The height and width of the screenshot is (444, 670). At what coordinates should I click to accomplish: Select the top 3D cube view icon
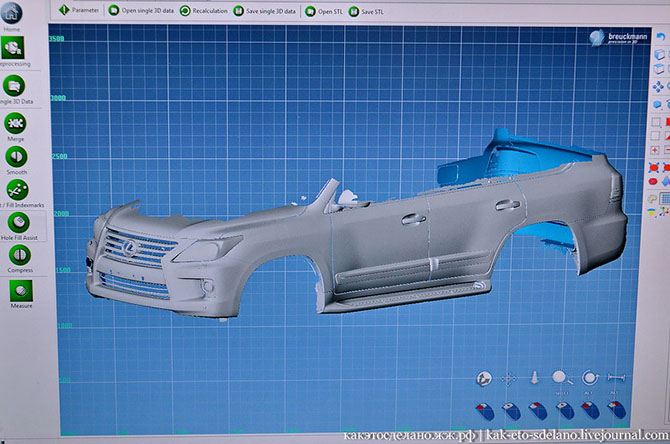tap(659, 54)
